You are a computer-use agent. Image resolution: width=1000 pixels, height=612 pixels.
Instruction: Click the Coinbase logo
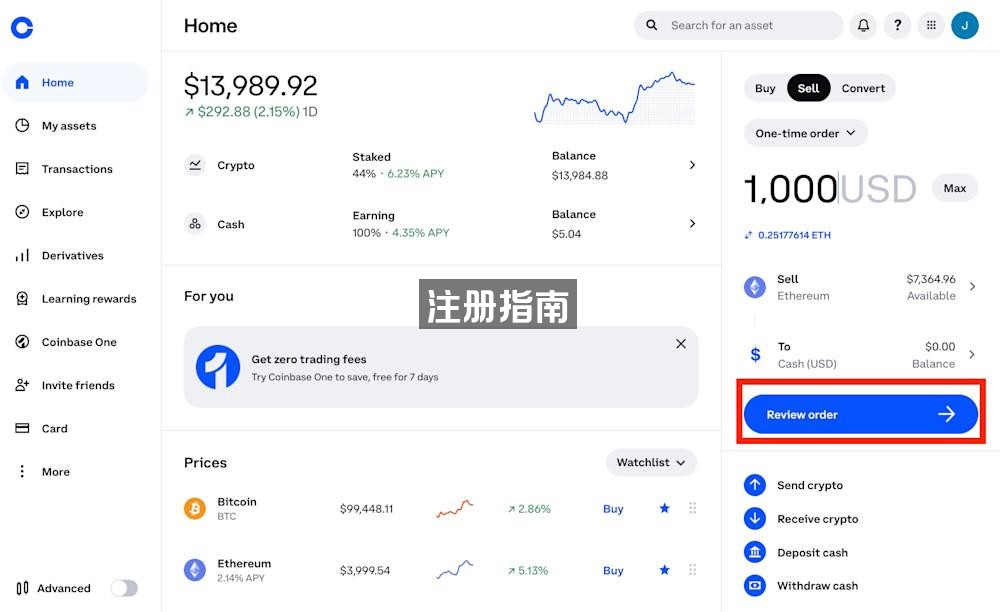coord(22,27)
